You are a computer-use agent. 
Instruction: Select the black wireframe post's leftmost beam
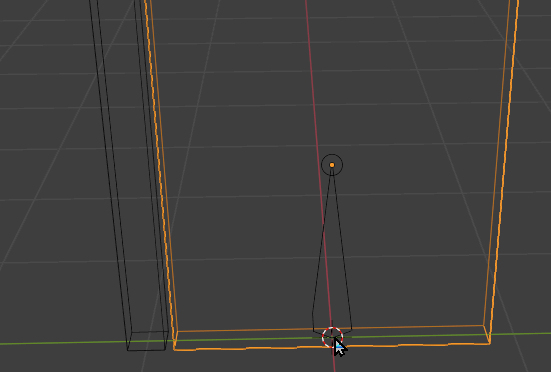(110, 169)
